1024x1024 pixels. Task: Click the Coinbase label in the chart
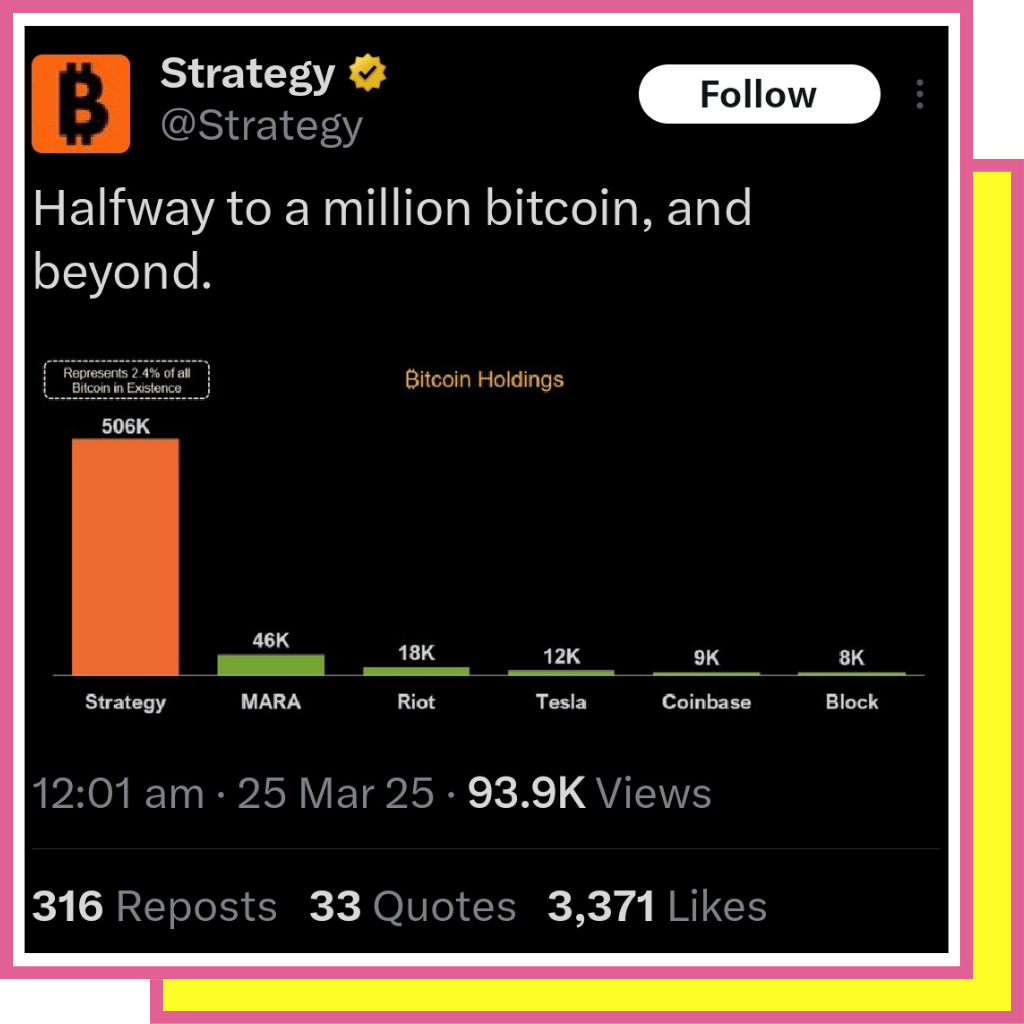(707, 702)
